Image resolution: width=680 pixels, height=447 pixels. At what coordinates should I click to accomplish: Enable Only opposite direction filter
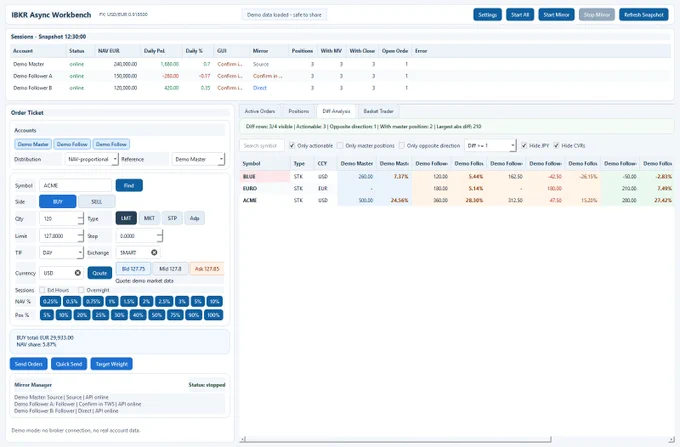[x=402, y=145]
